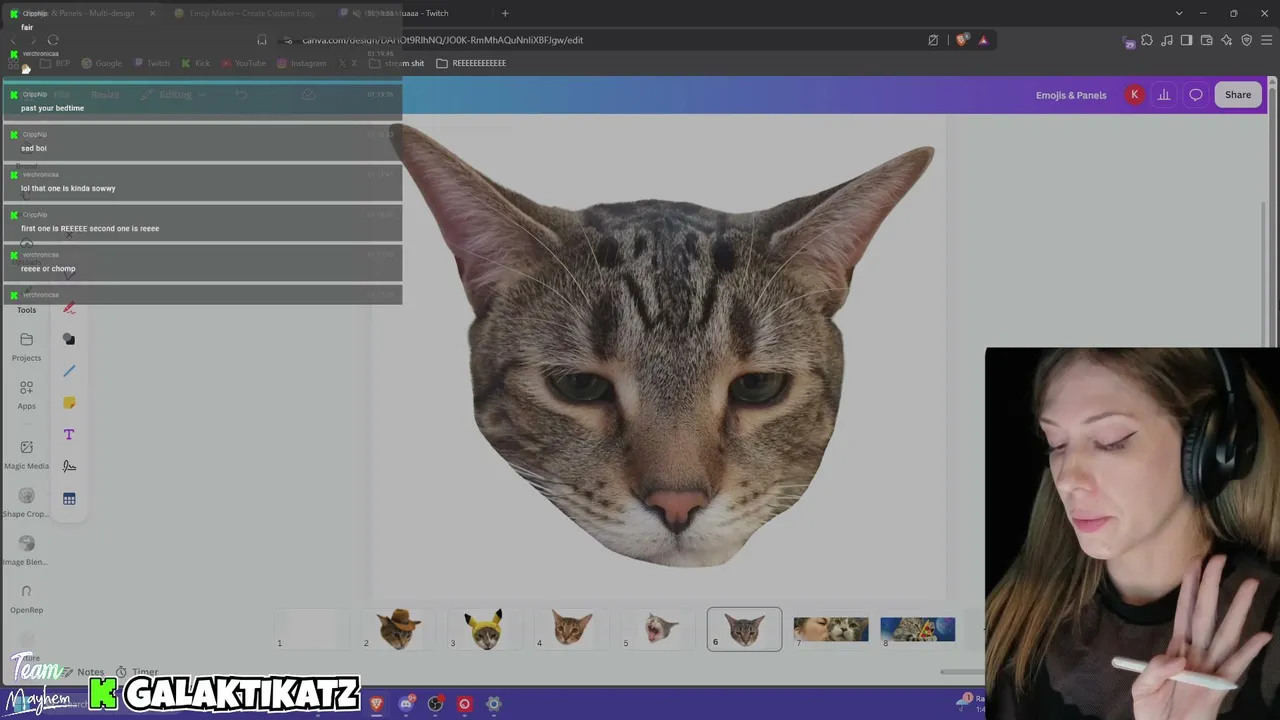Select page 6 cat face thumbnail
The height and width of the screenshot is (720, 1280).
tap(745, 629)
